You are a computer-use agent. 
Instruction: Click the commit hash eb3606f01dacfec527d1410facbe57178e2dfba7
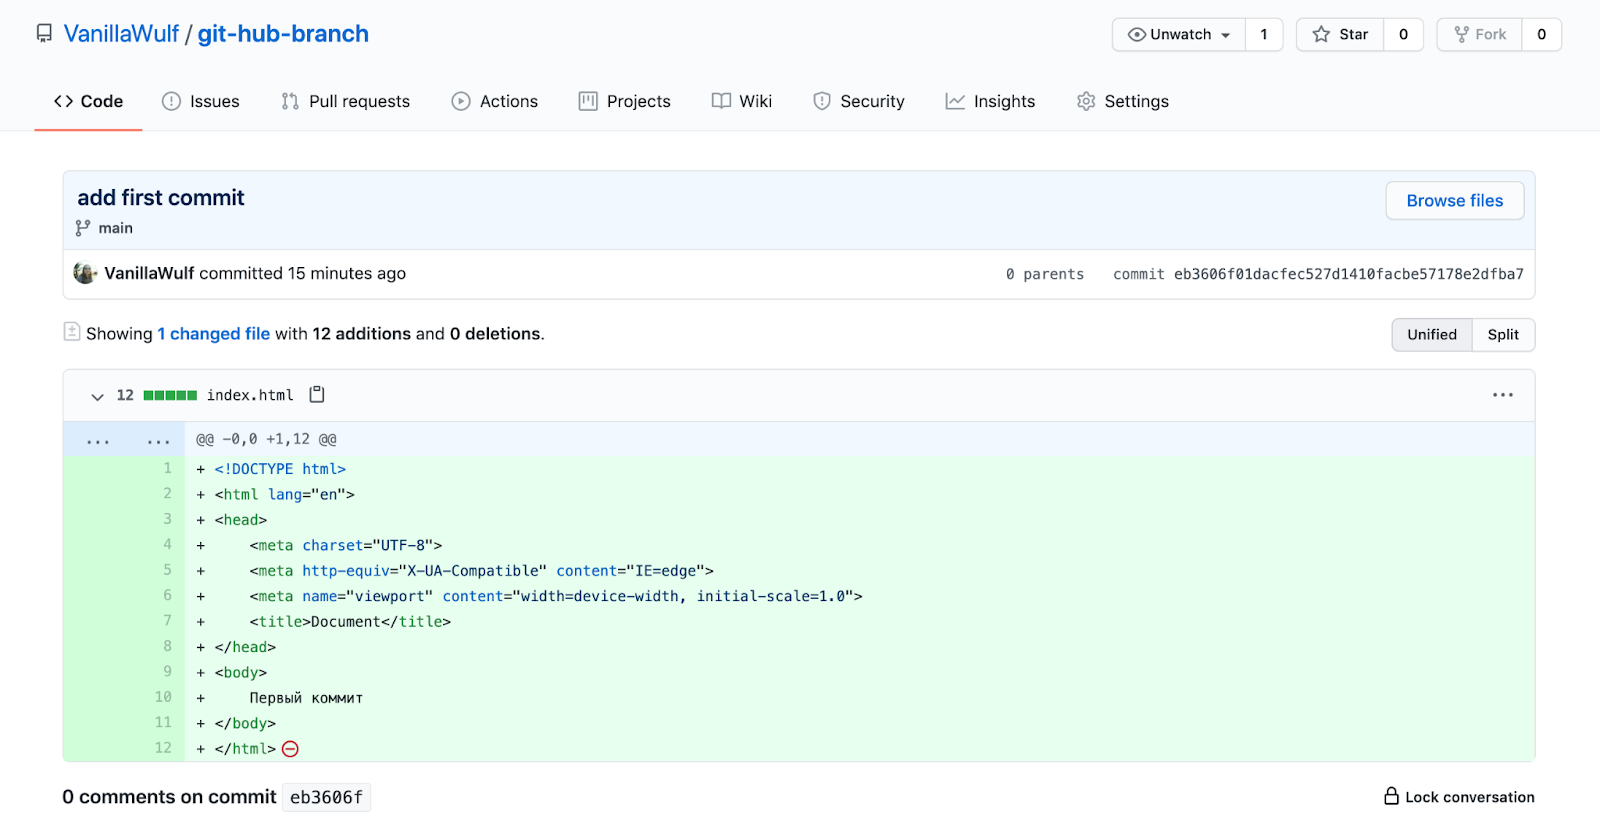[1349, 274]
